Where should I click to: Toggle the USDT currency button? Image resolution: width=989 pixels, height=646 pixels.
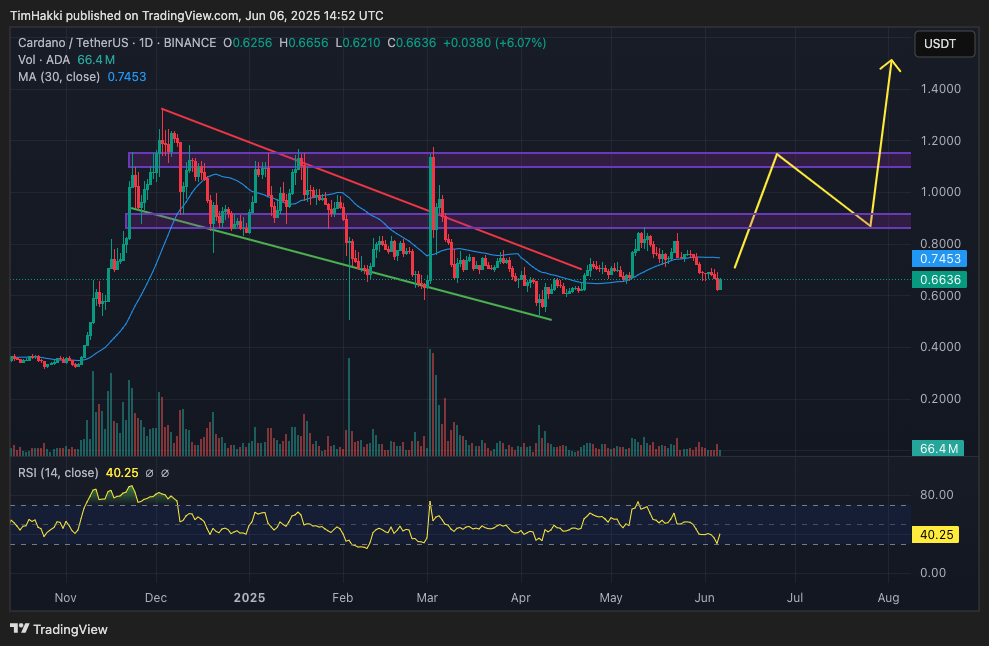[944, 43]
